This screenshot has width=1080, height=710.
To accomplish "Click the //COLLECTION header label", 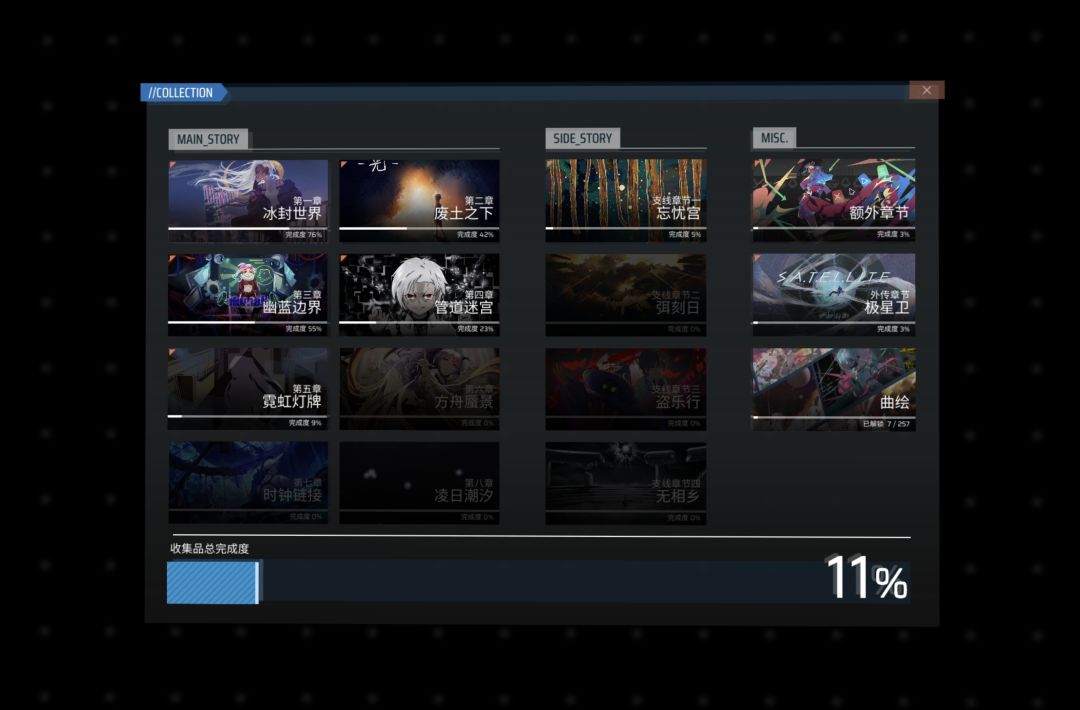I will (182, 92).
